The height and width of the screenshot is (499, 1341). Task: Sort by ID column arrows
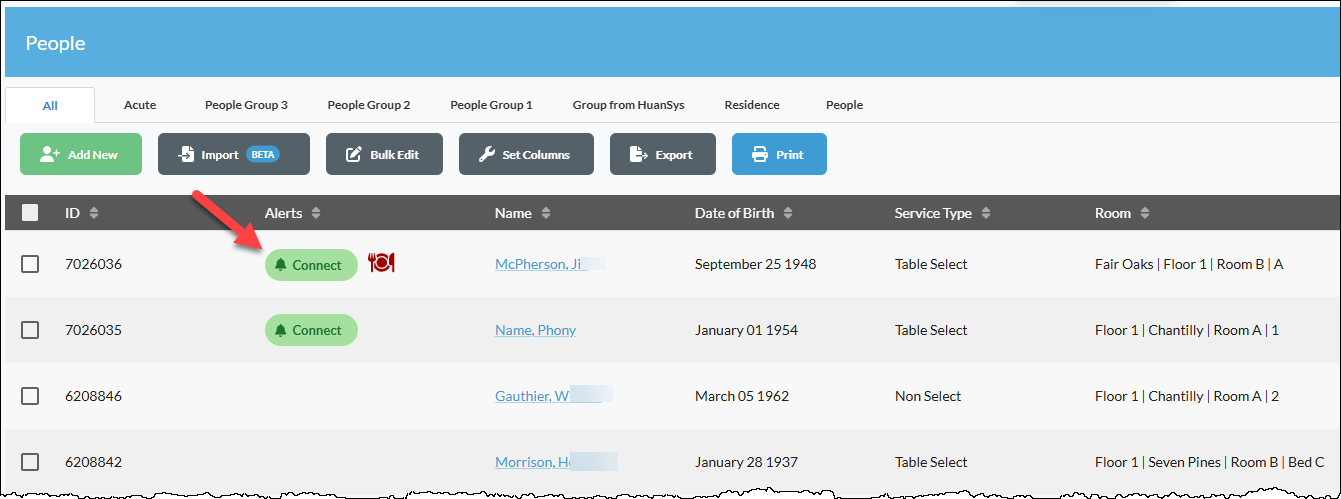click(x=94, y=213)
